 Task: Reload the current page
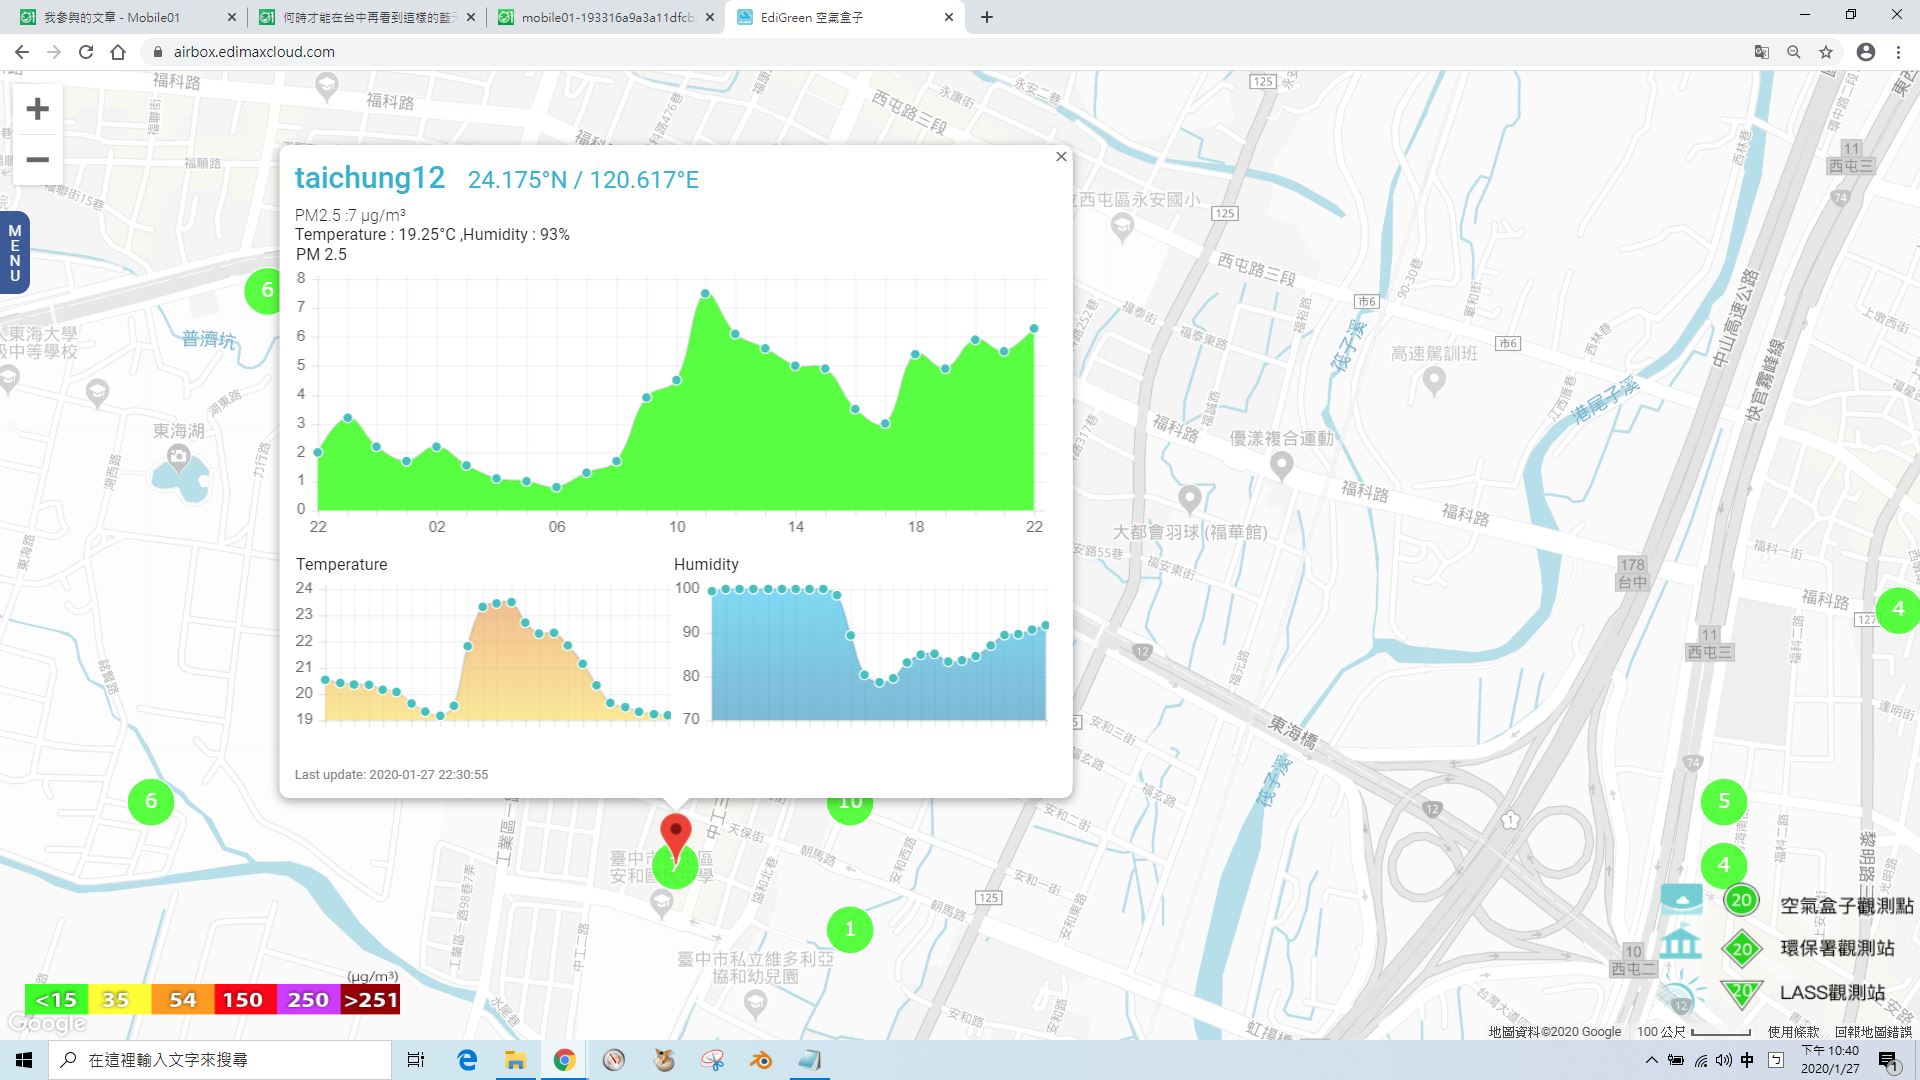coord(86,52)
